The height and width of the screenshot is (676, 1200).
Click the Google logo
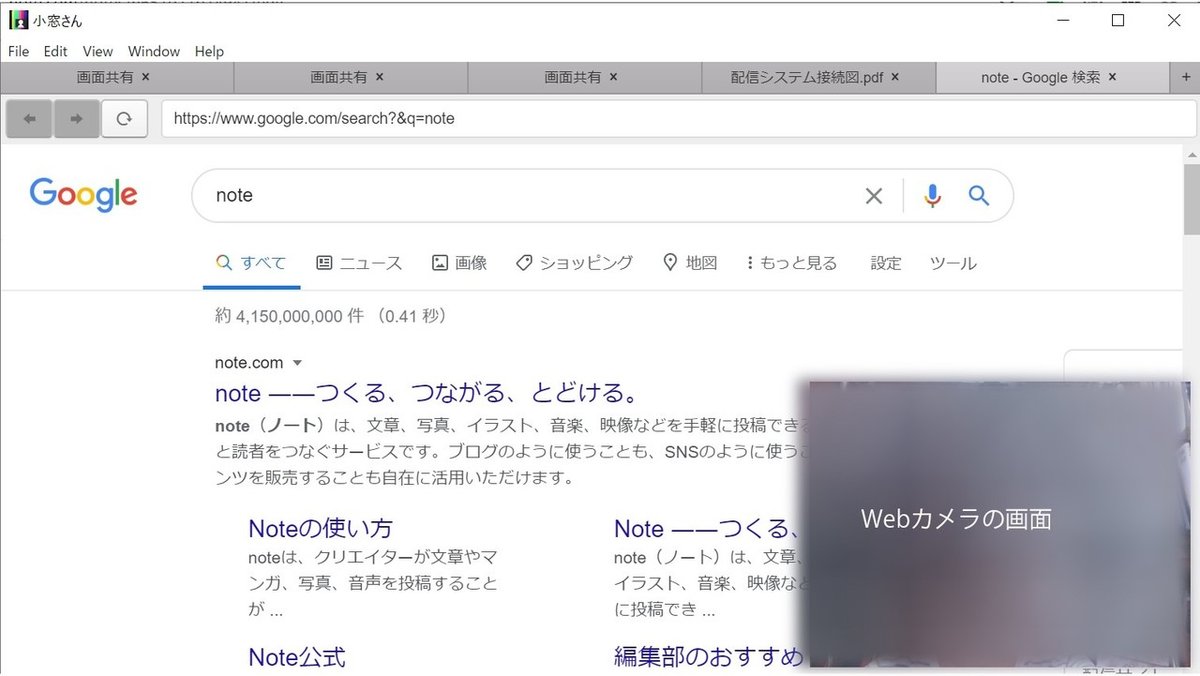[x=84, y=195]
